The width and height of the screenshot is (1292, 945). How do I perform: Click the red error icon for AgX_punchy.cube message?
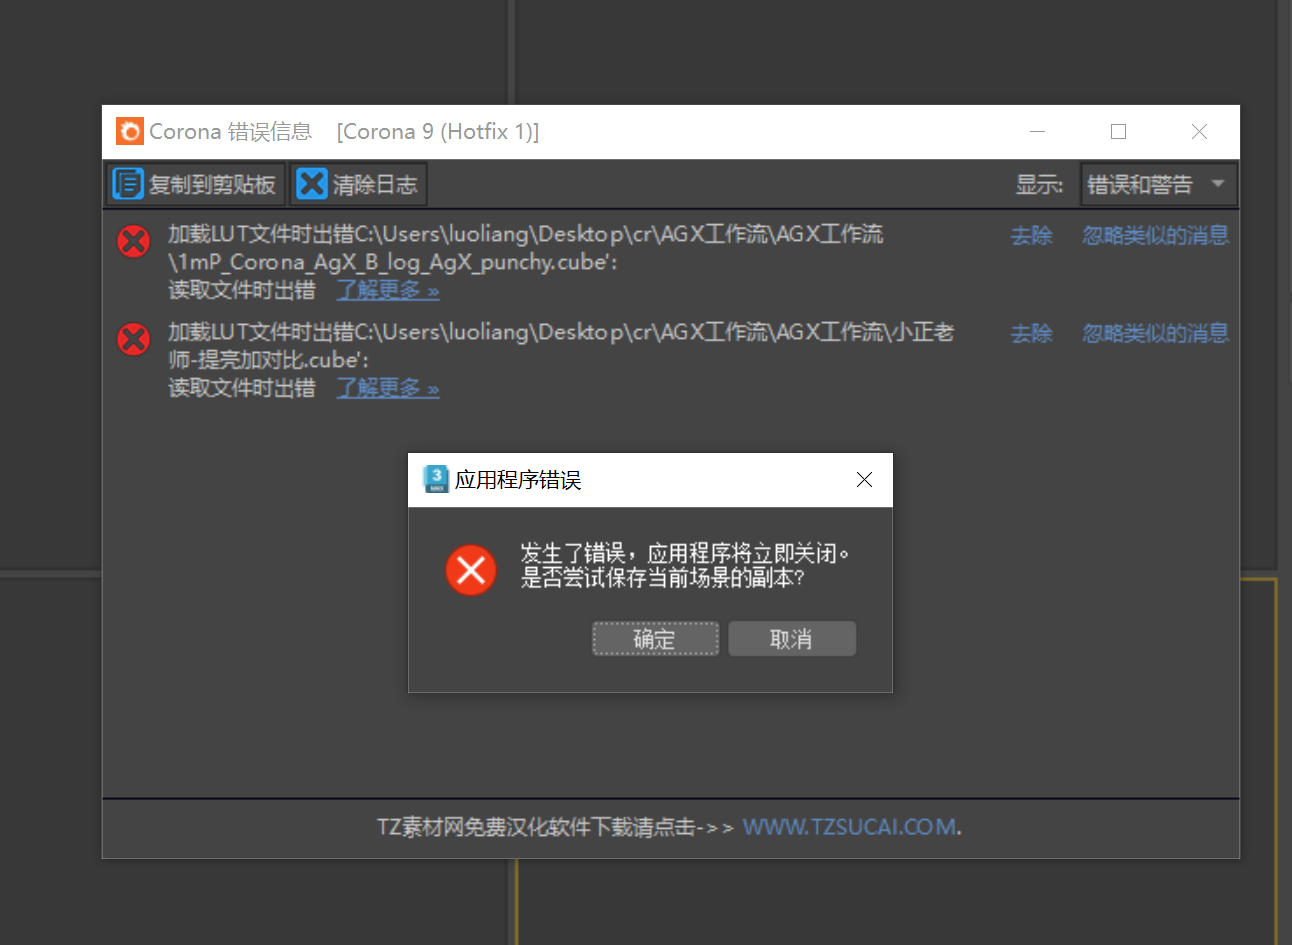(133, 241)
